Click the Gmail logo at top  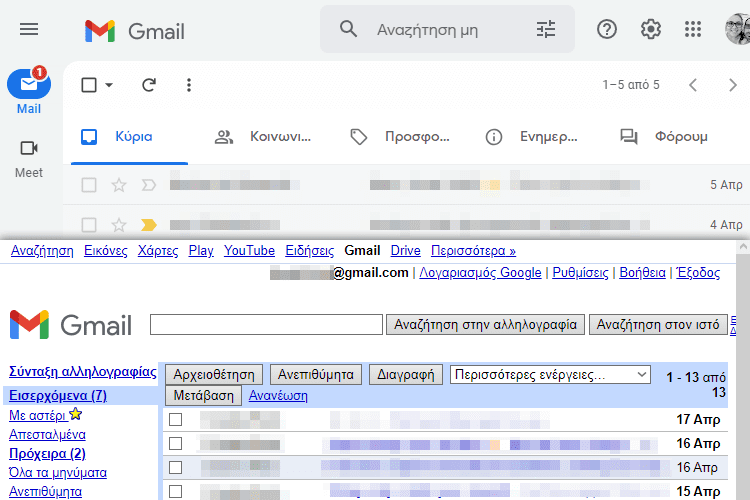134,31
